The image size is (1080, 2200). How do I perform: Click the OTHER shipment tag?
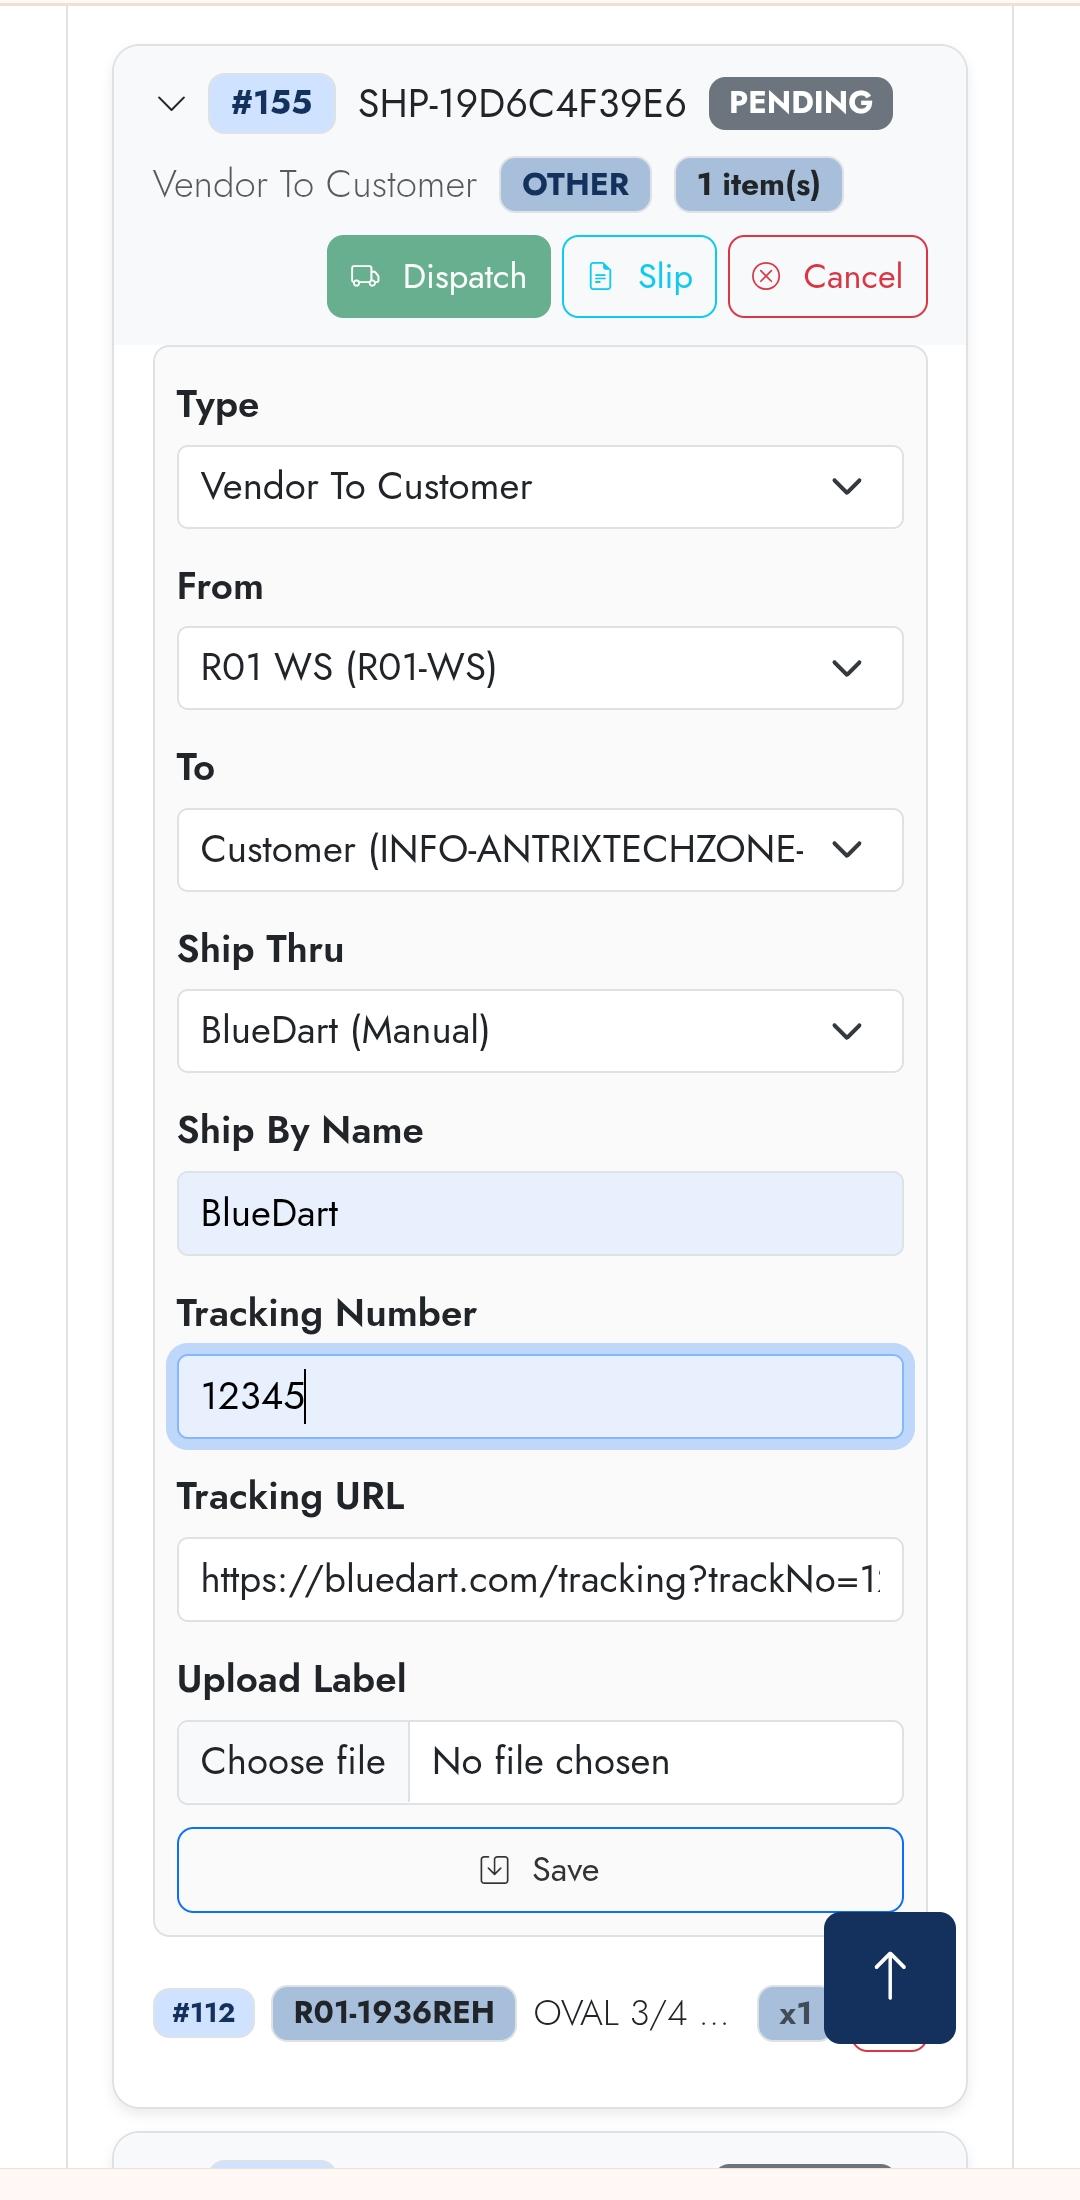575,184
